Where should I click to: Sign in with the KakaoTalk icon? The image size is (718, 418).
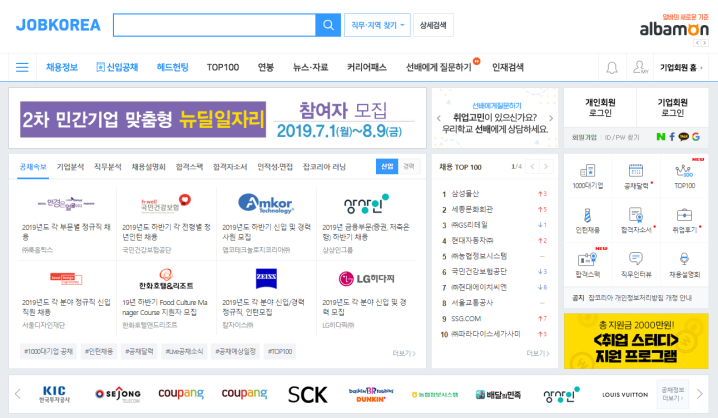(x=684, y=136)
